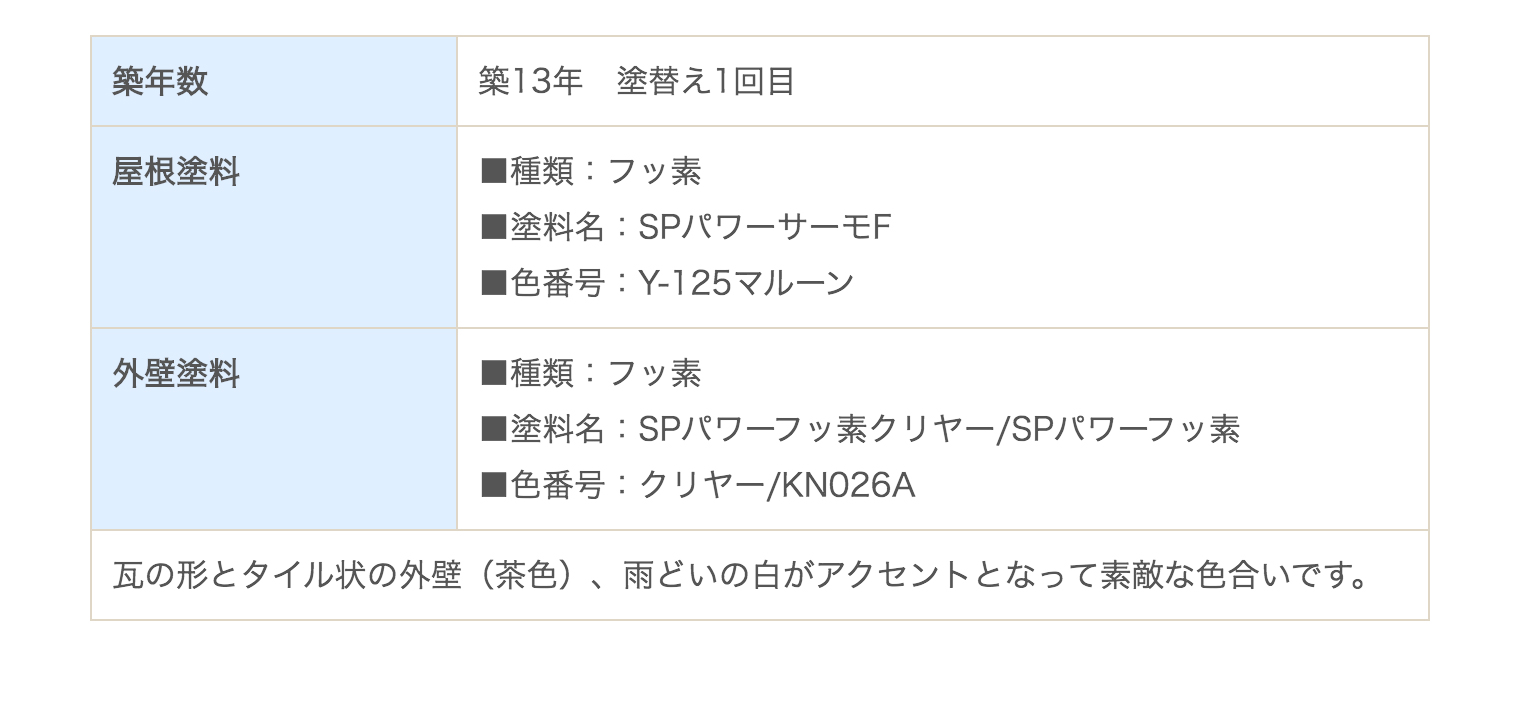
Task: Click square bullet before roof 種類
Action: [x=494, y=172]
